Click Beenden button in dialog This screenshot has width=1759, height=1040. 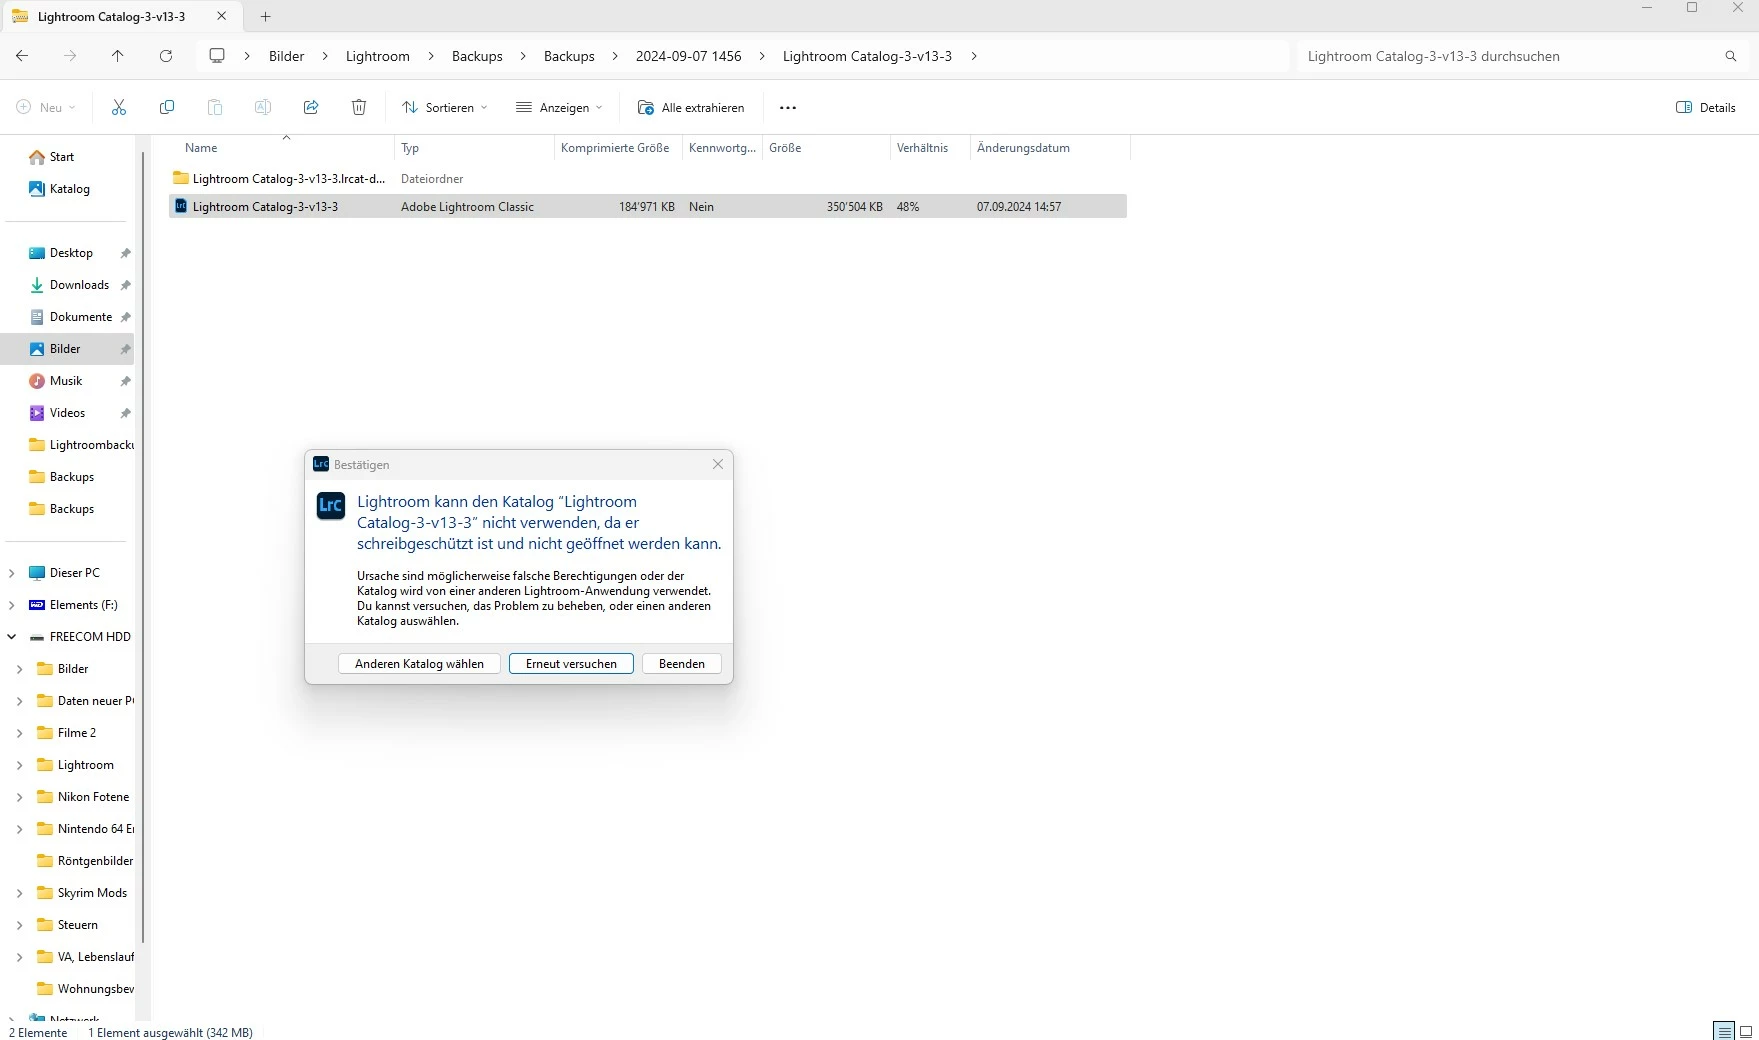point(682,664)
